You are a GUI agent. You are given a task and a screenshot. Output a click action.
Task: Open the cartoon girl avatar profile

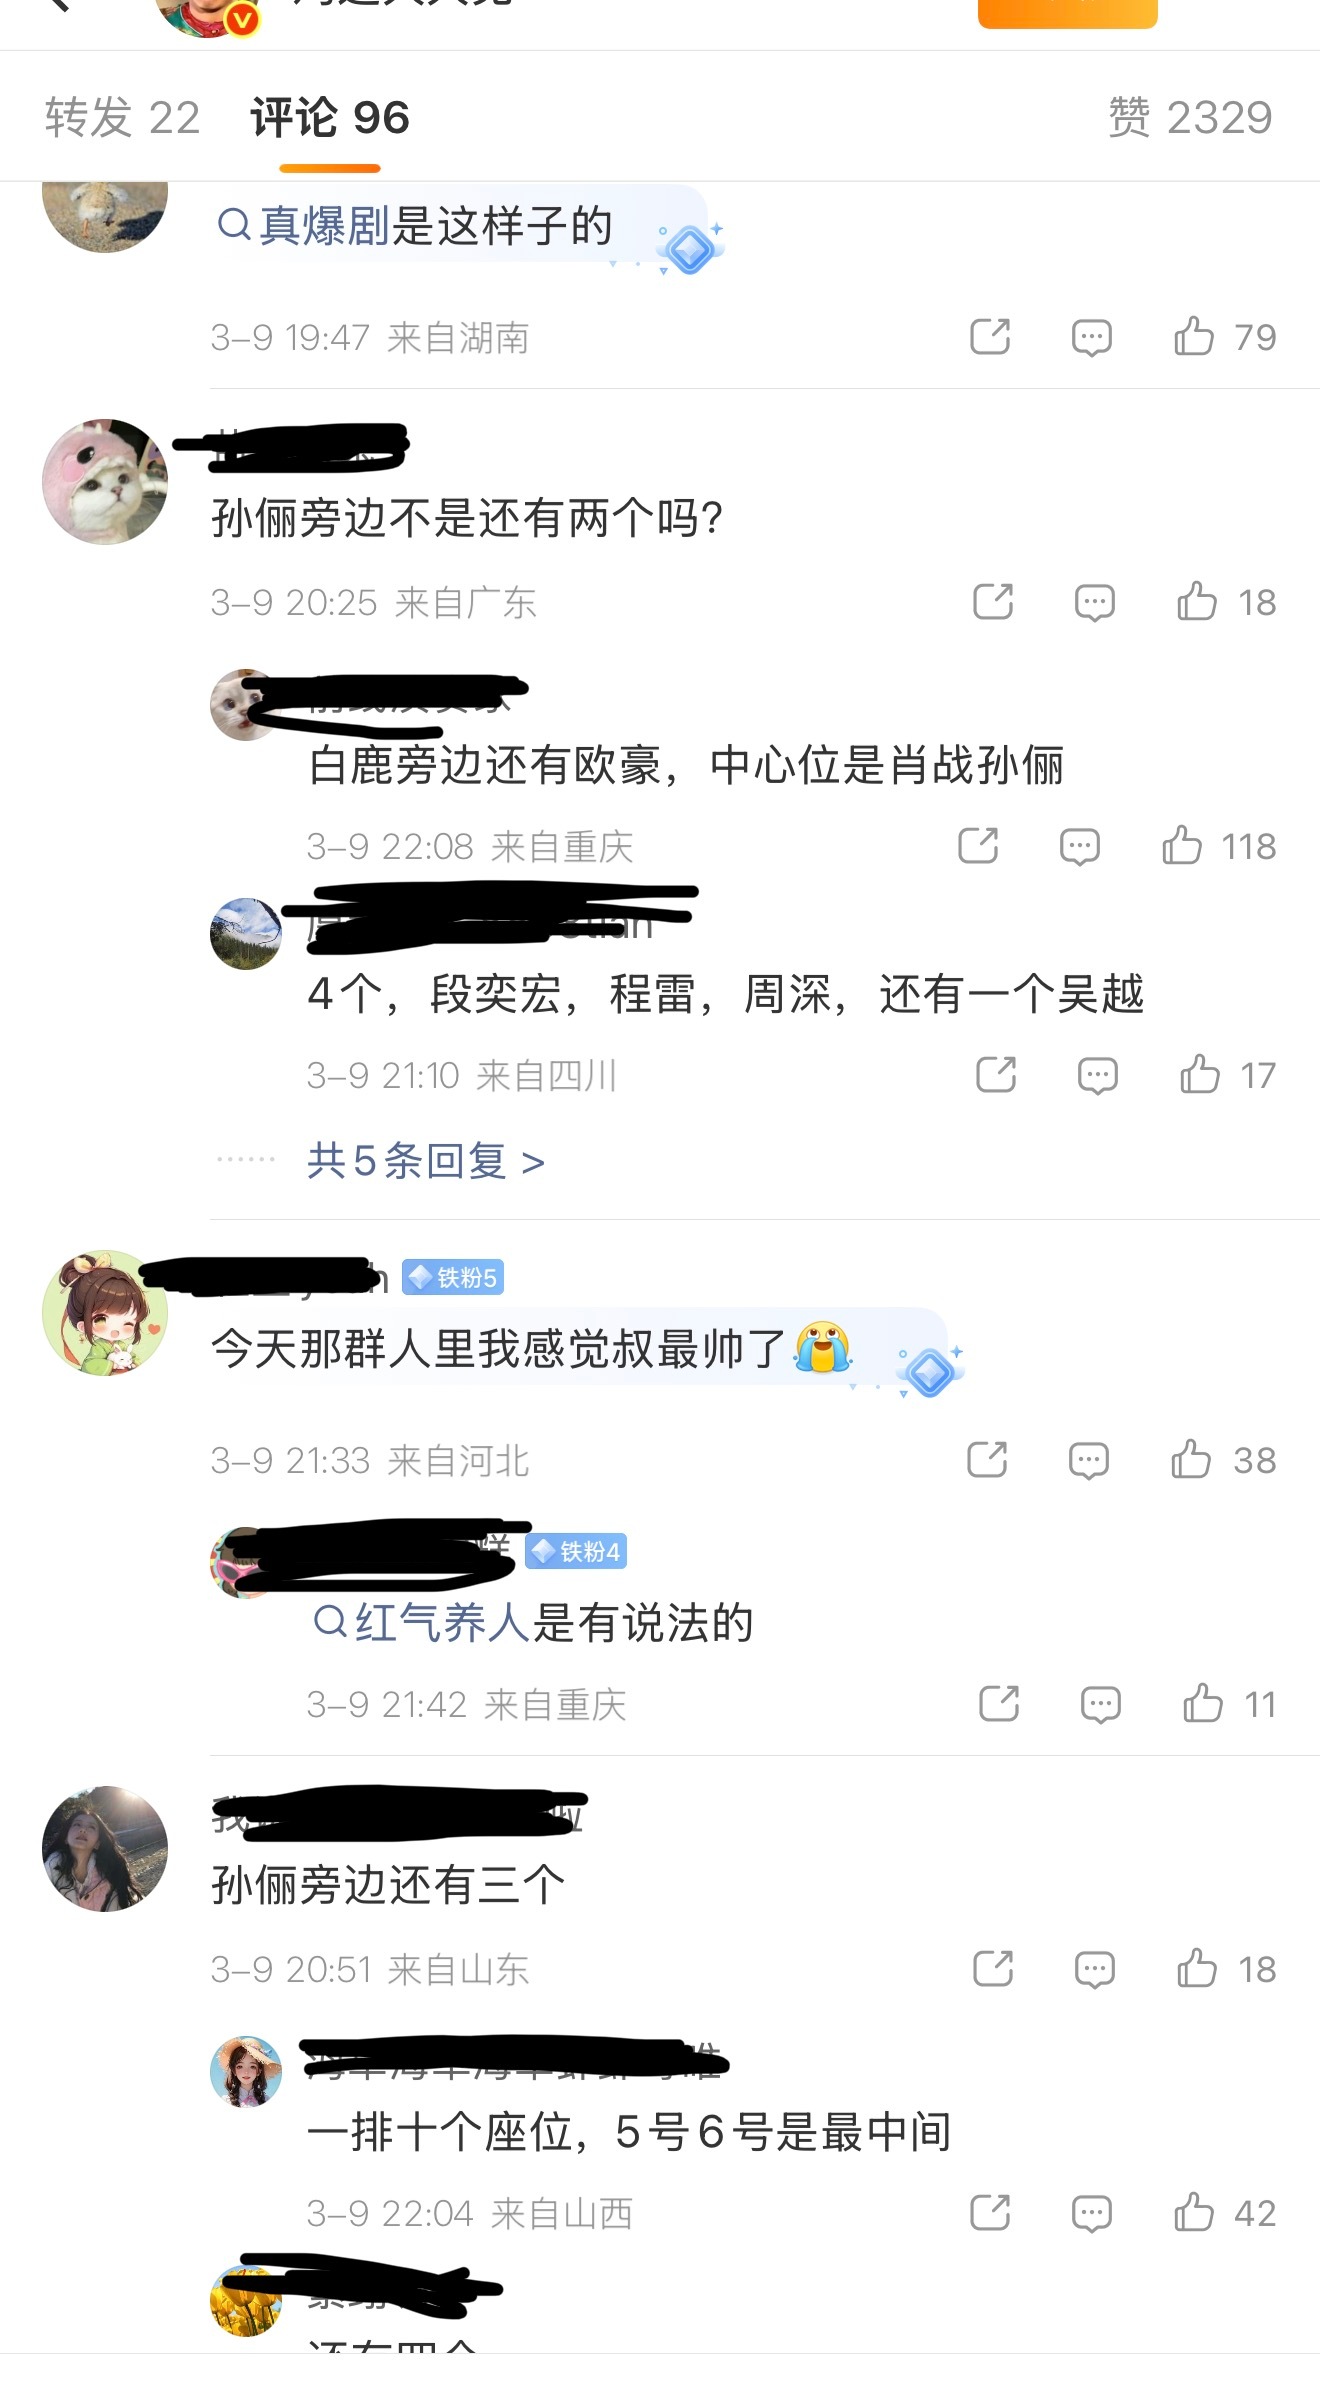(105, 1313)
